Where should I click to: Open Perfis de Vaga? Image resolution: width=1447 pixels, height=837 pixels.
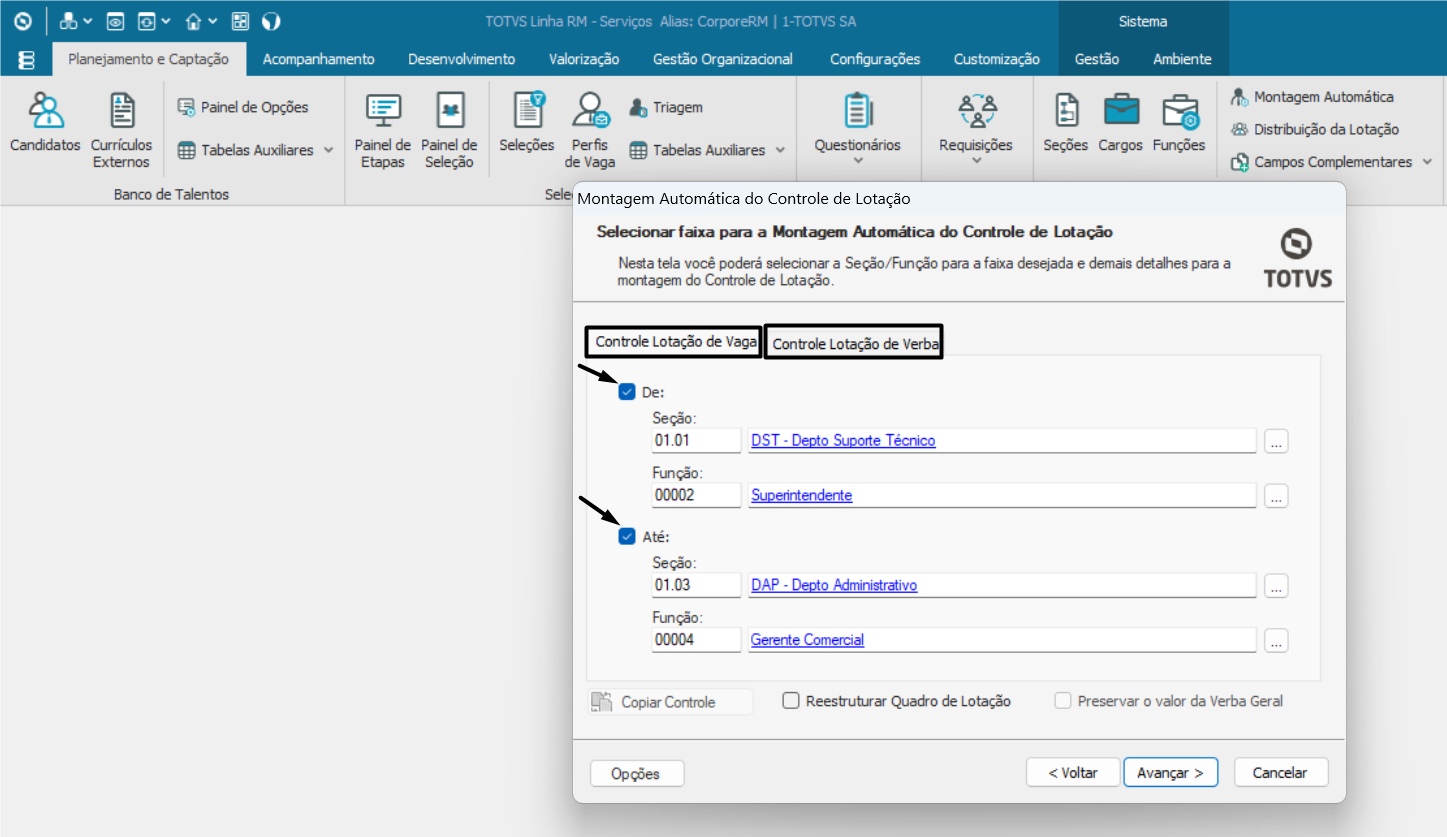point(590,130)
